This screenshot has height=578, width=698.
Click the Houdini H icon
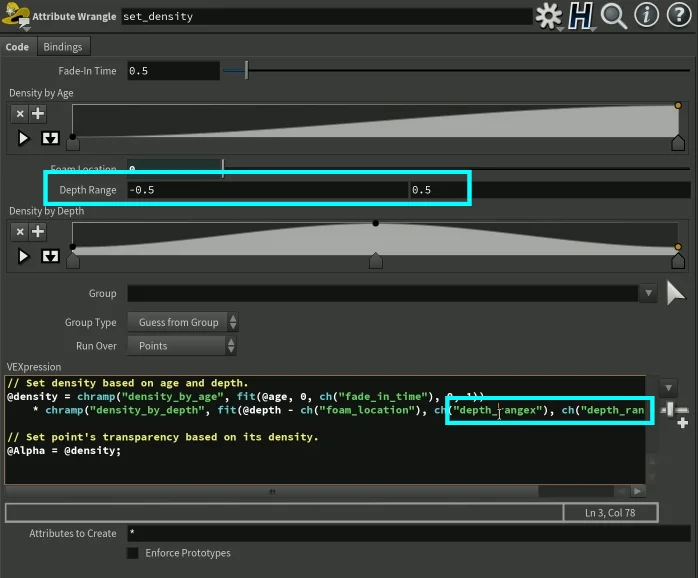580,16
